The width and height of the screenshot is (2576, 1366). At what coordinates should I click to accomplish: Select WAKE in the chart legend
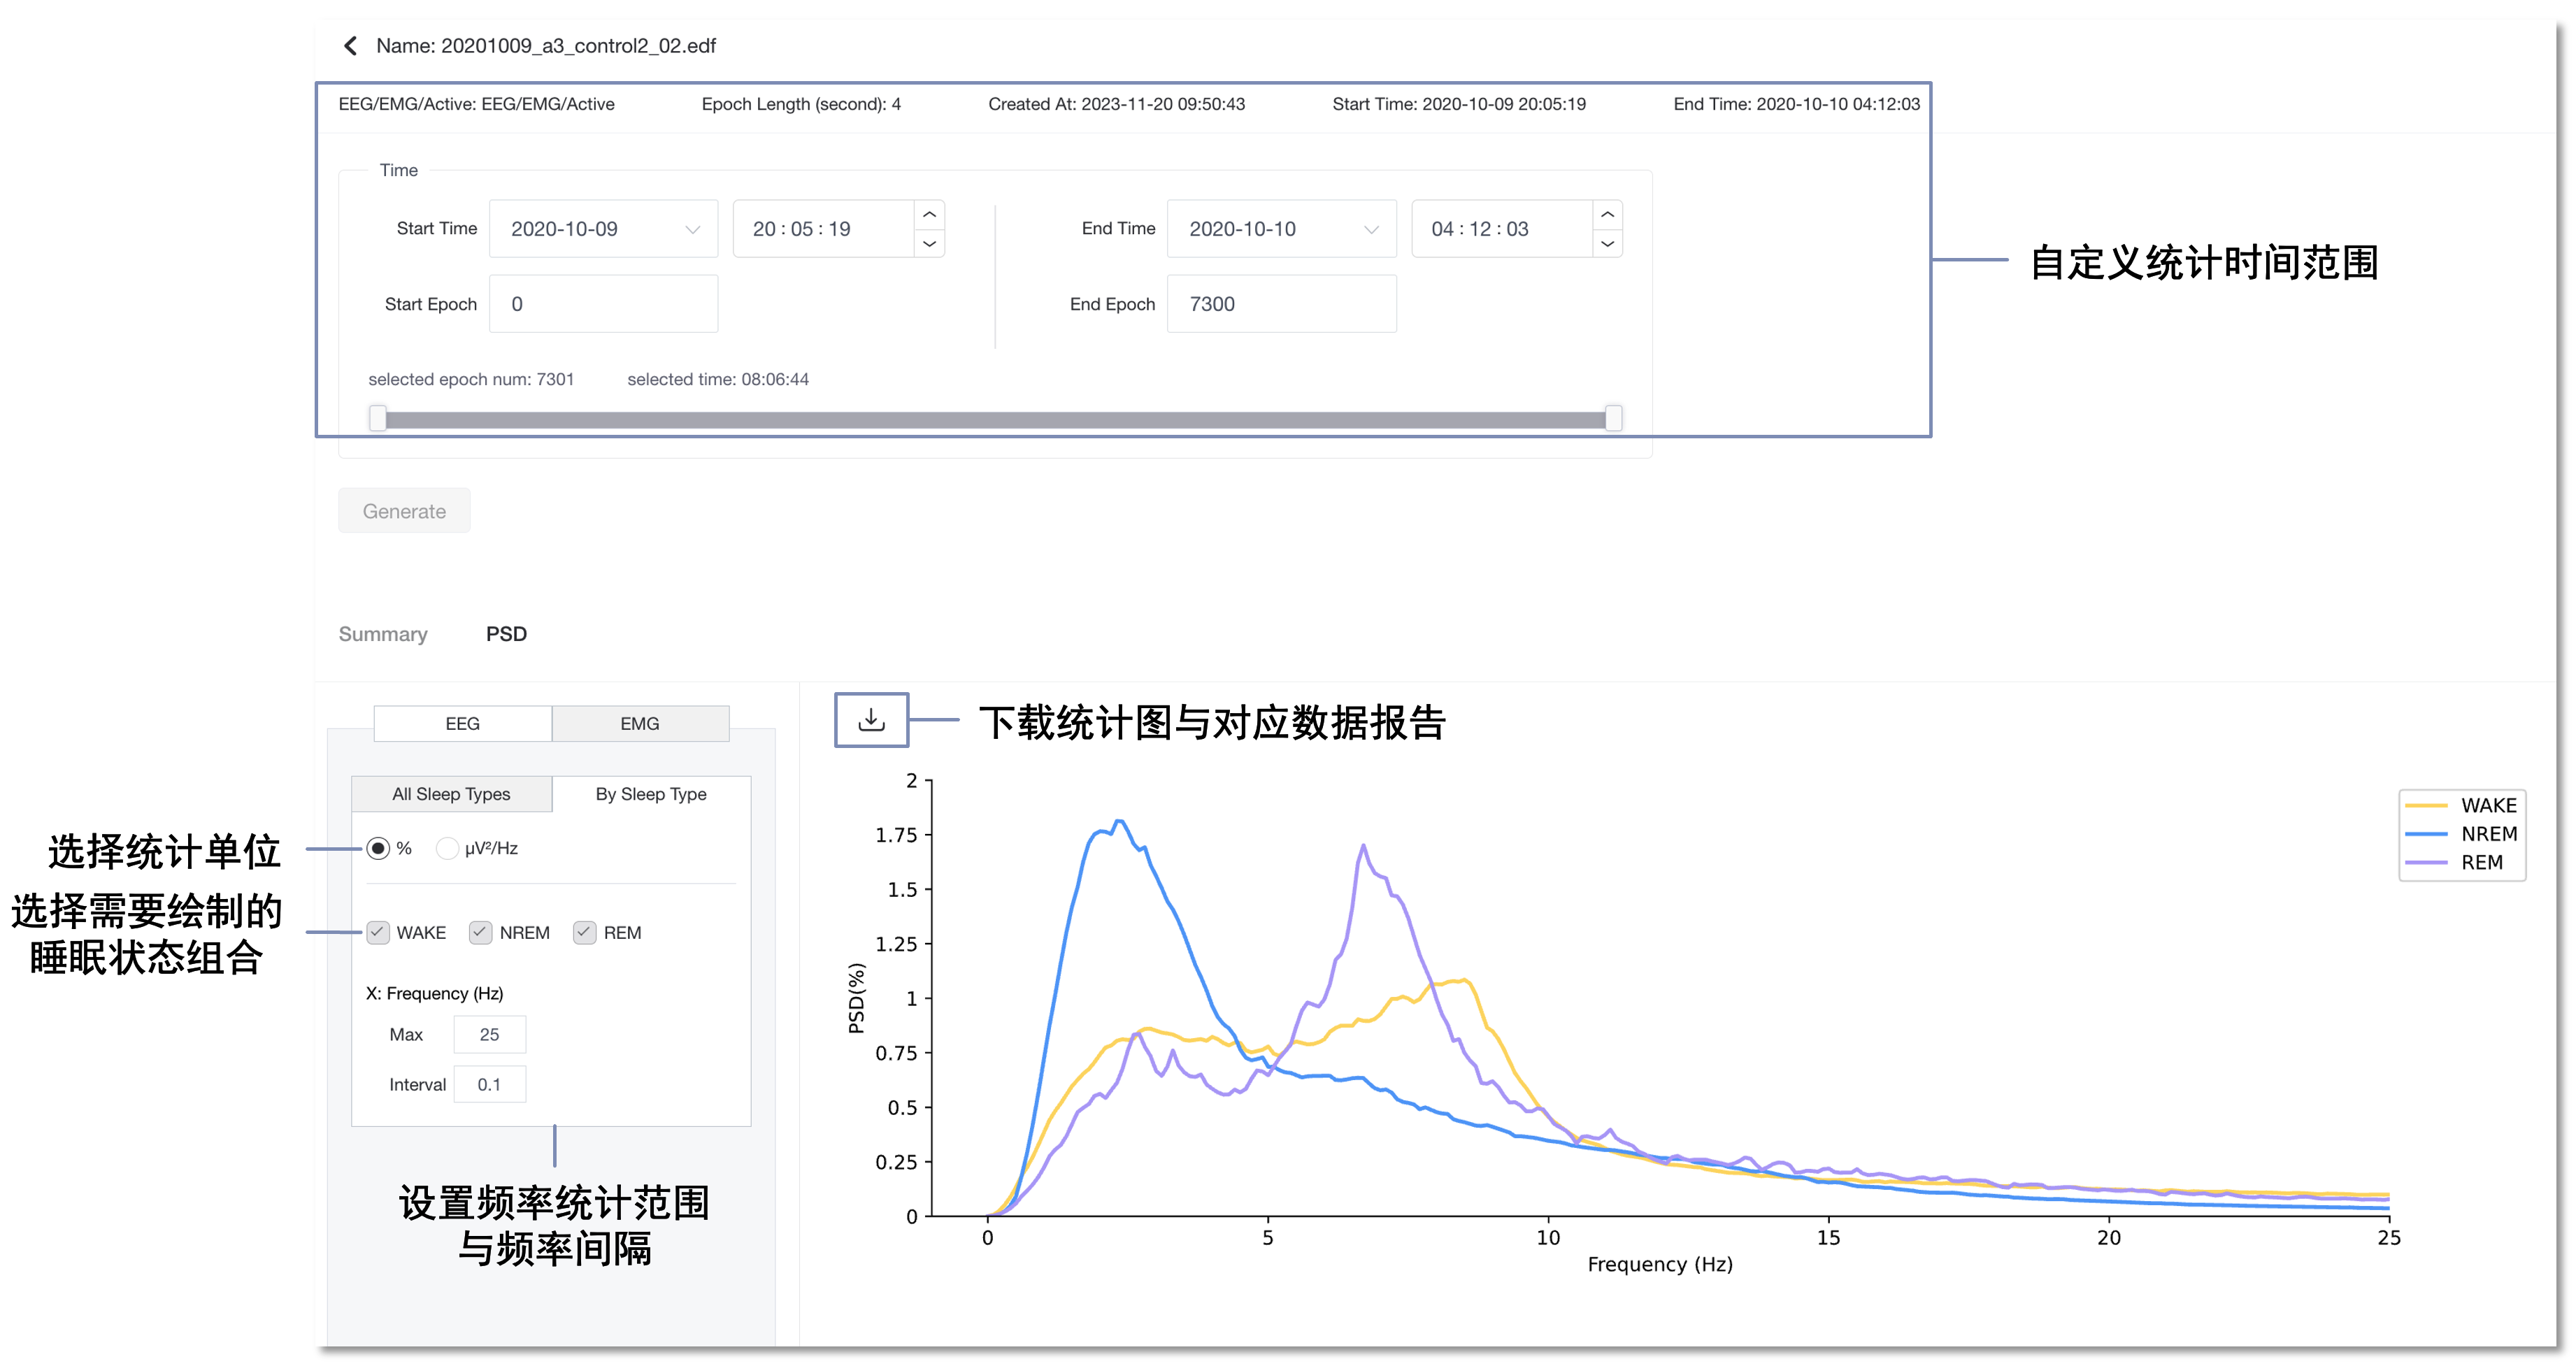2489,804
